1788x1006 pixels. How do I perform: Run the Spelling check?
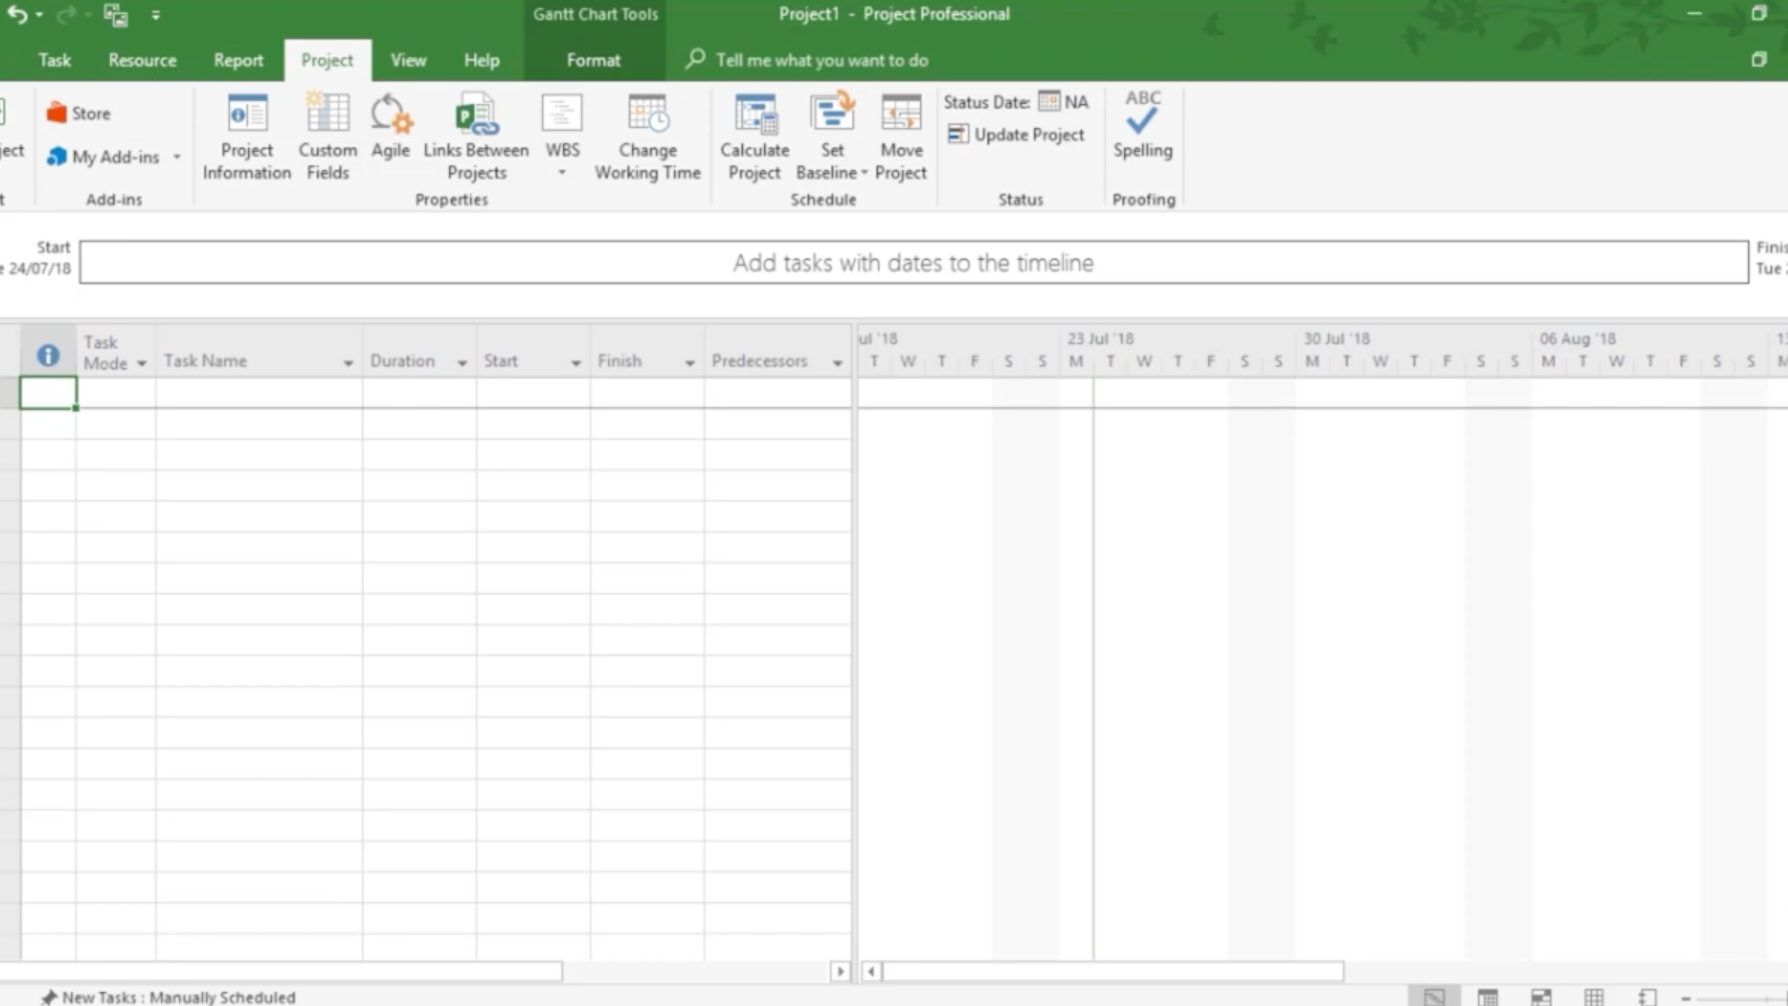[1142, 126]
